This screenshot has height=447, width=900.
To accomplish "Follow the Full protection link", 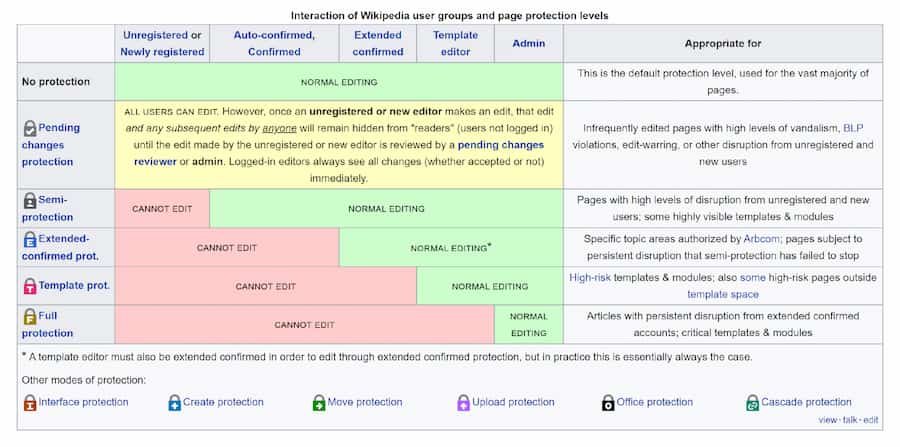I will (x=48, y=324).
